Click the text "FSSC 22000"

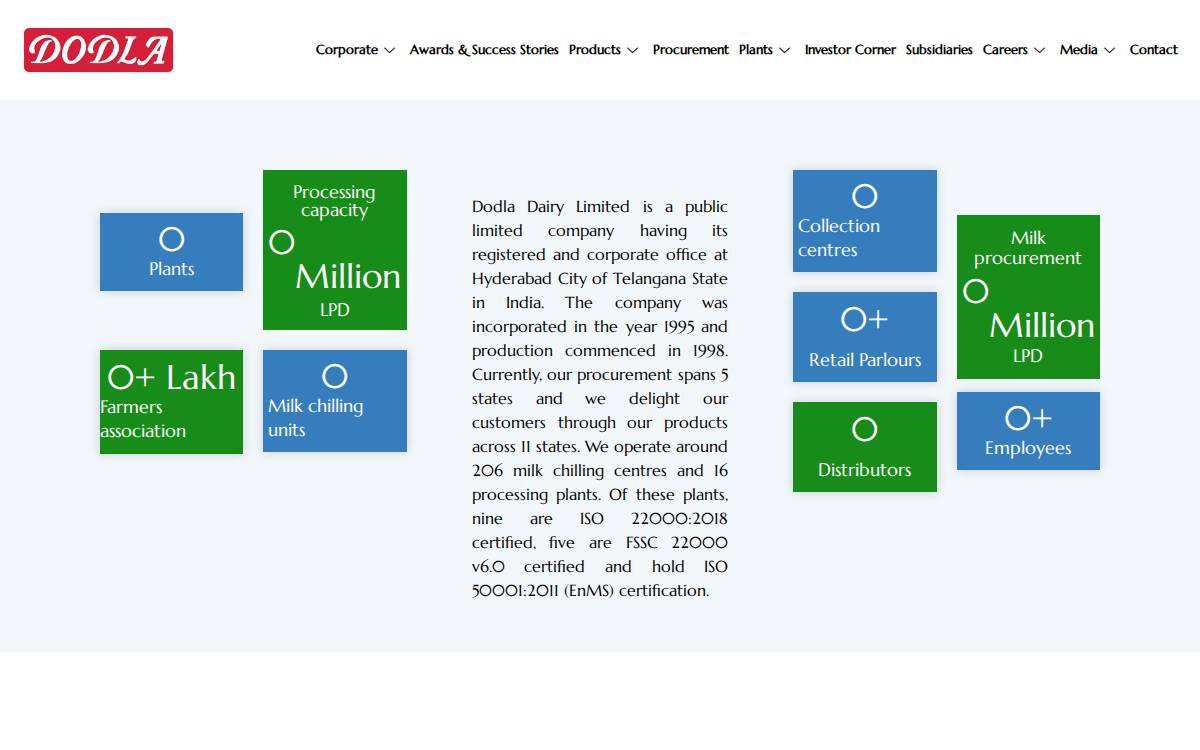[x=677, y=543]
